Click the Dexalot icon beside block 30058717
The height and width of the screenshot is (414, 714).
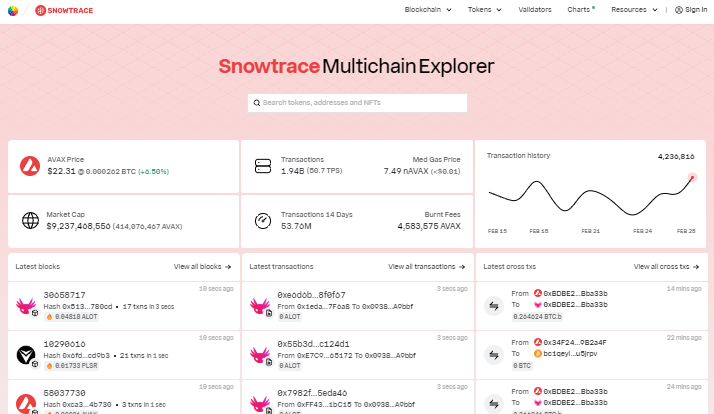26,306
